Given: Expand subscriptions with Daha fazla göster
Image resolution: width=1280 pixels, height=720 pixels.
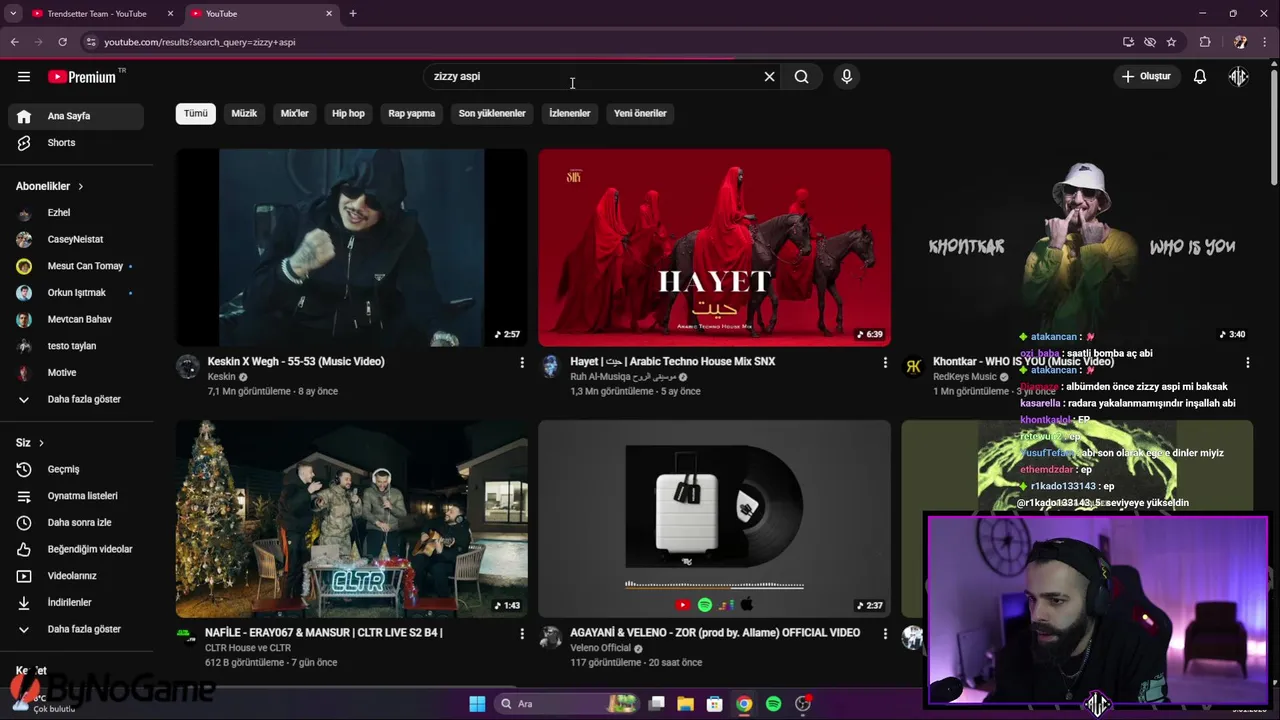Looking at the screenshot, I should point(76,399).
